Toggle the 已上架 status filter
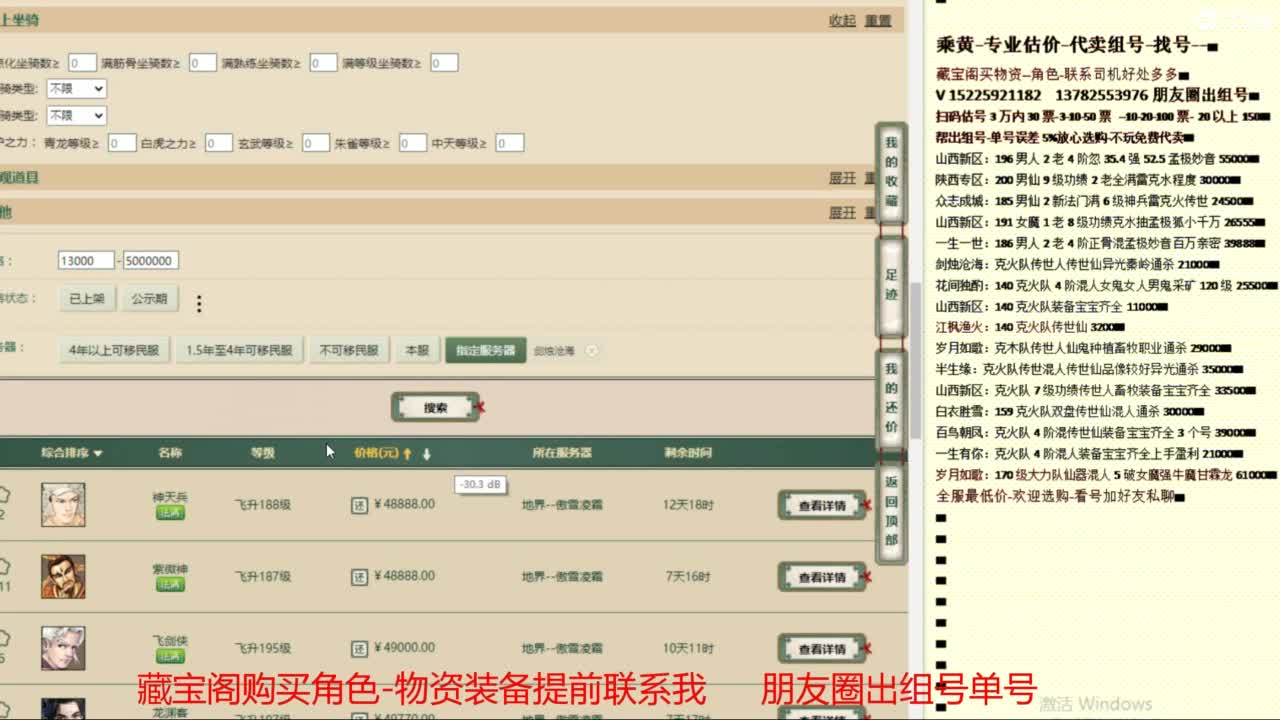 pos(87,299)
